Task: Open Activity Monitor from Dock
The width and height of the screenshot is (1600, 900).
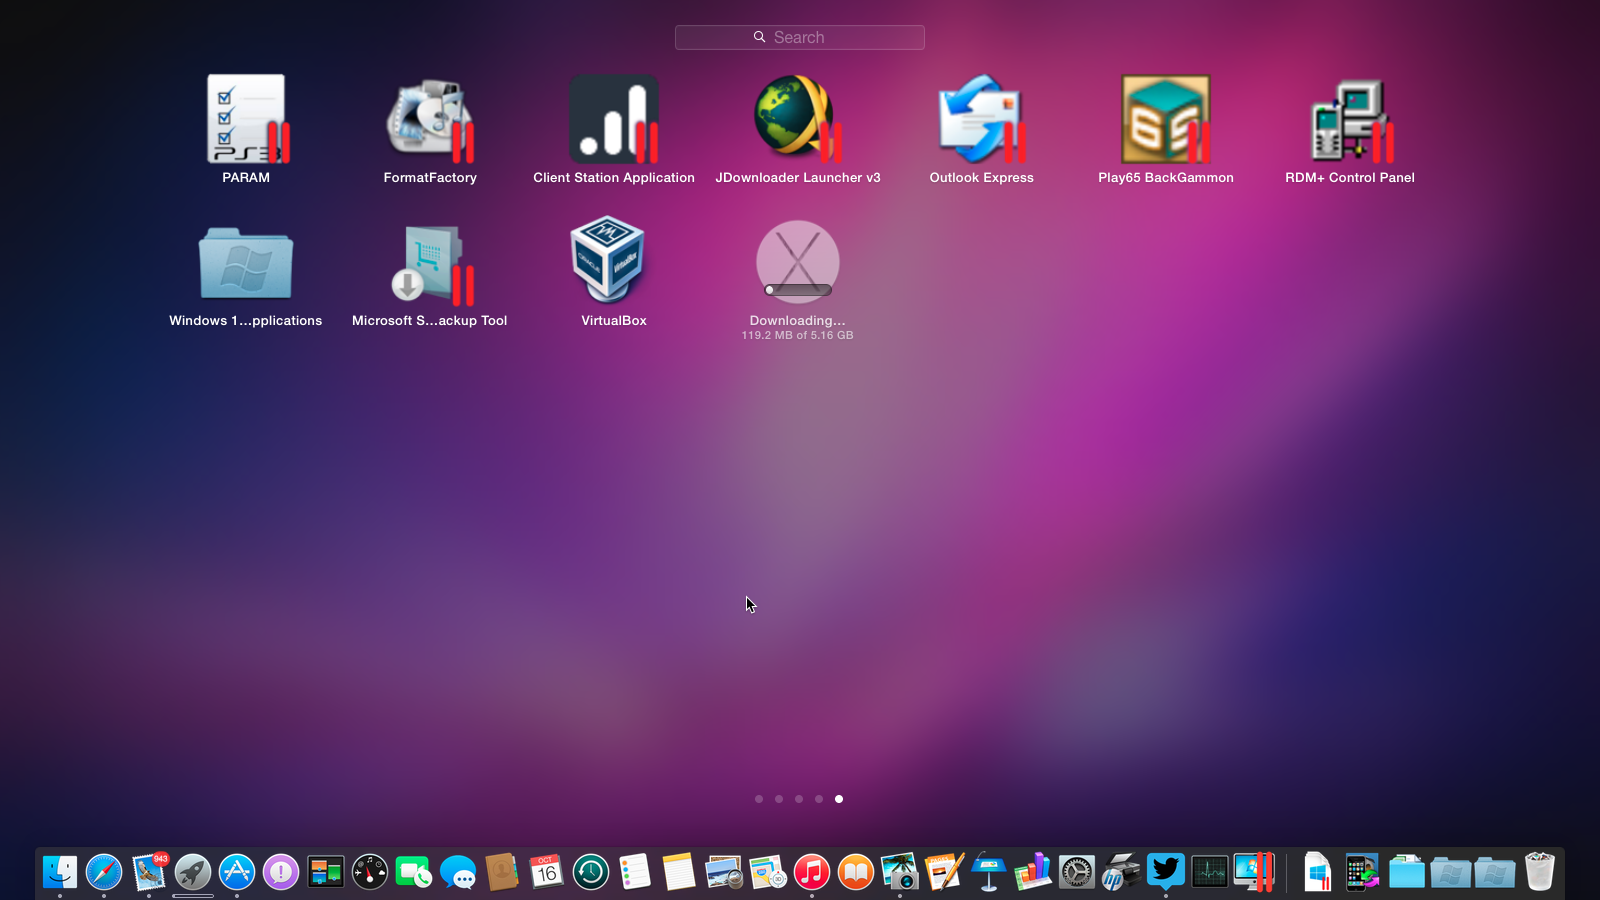Action: [x=1210, y=872]
